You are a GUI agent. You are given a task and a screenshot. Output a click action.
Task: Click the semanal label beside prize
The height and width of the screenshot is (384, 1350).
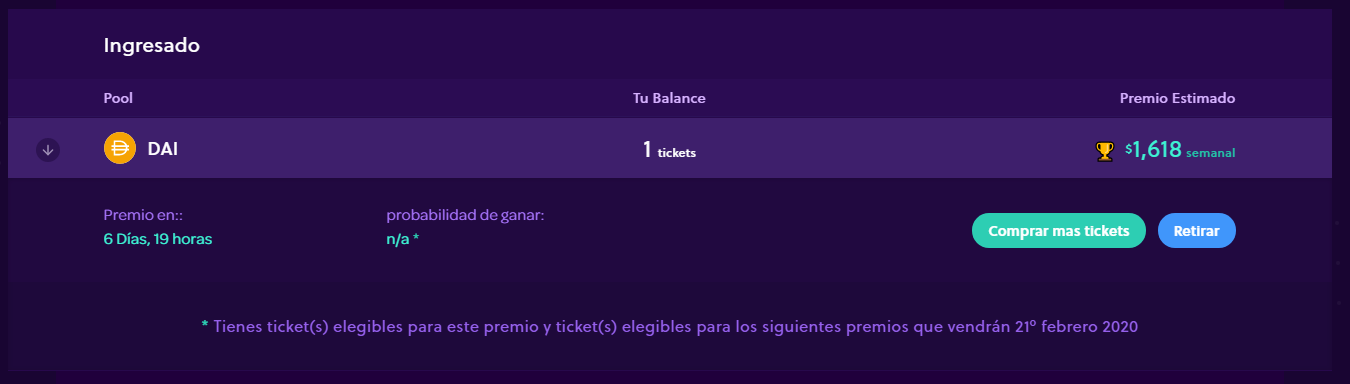point(1211,153)
